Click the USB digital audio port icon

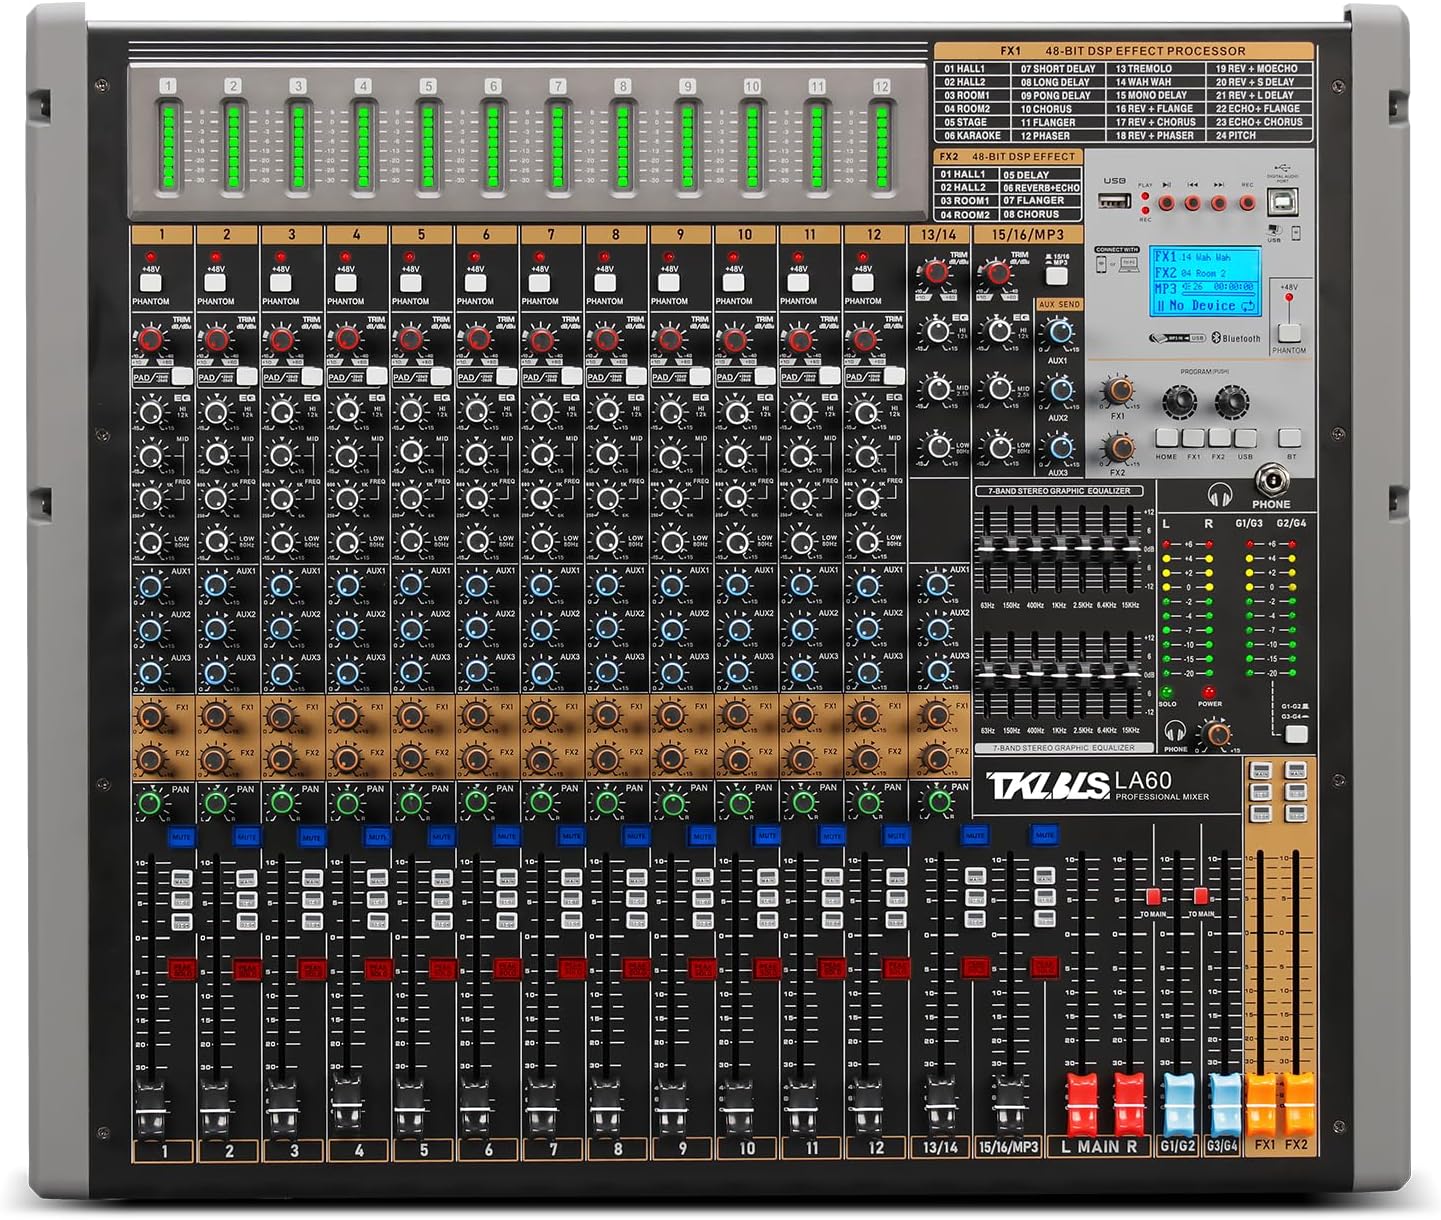(x=1281, y=169)
